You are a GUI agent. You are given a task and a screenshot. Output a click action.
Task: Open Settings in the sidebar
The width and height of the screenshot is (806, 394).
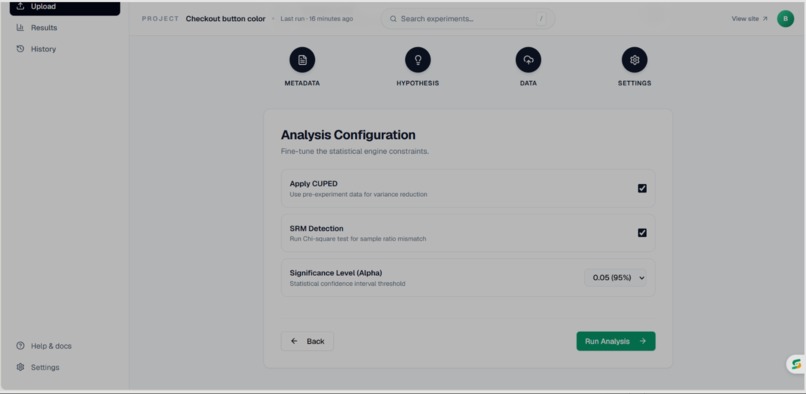click(45, 367)
